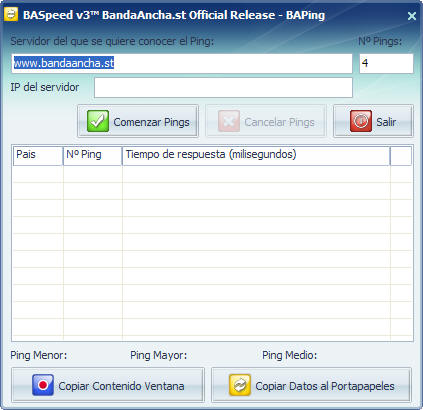Sort by the Nº Ping column header
Viewport: 423px width, 410px height.
point(93,155)
